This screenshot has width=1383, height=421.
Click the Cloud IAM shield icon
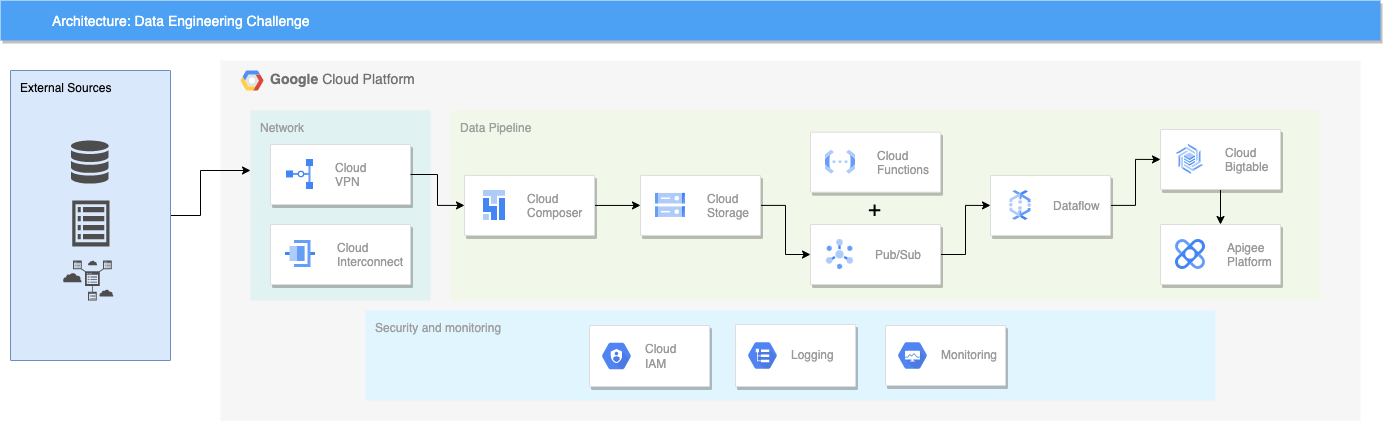click(x=615, y=355)
